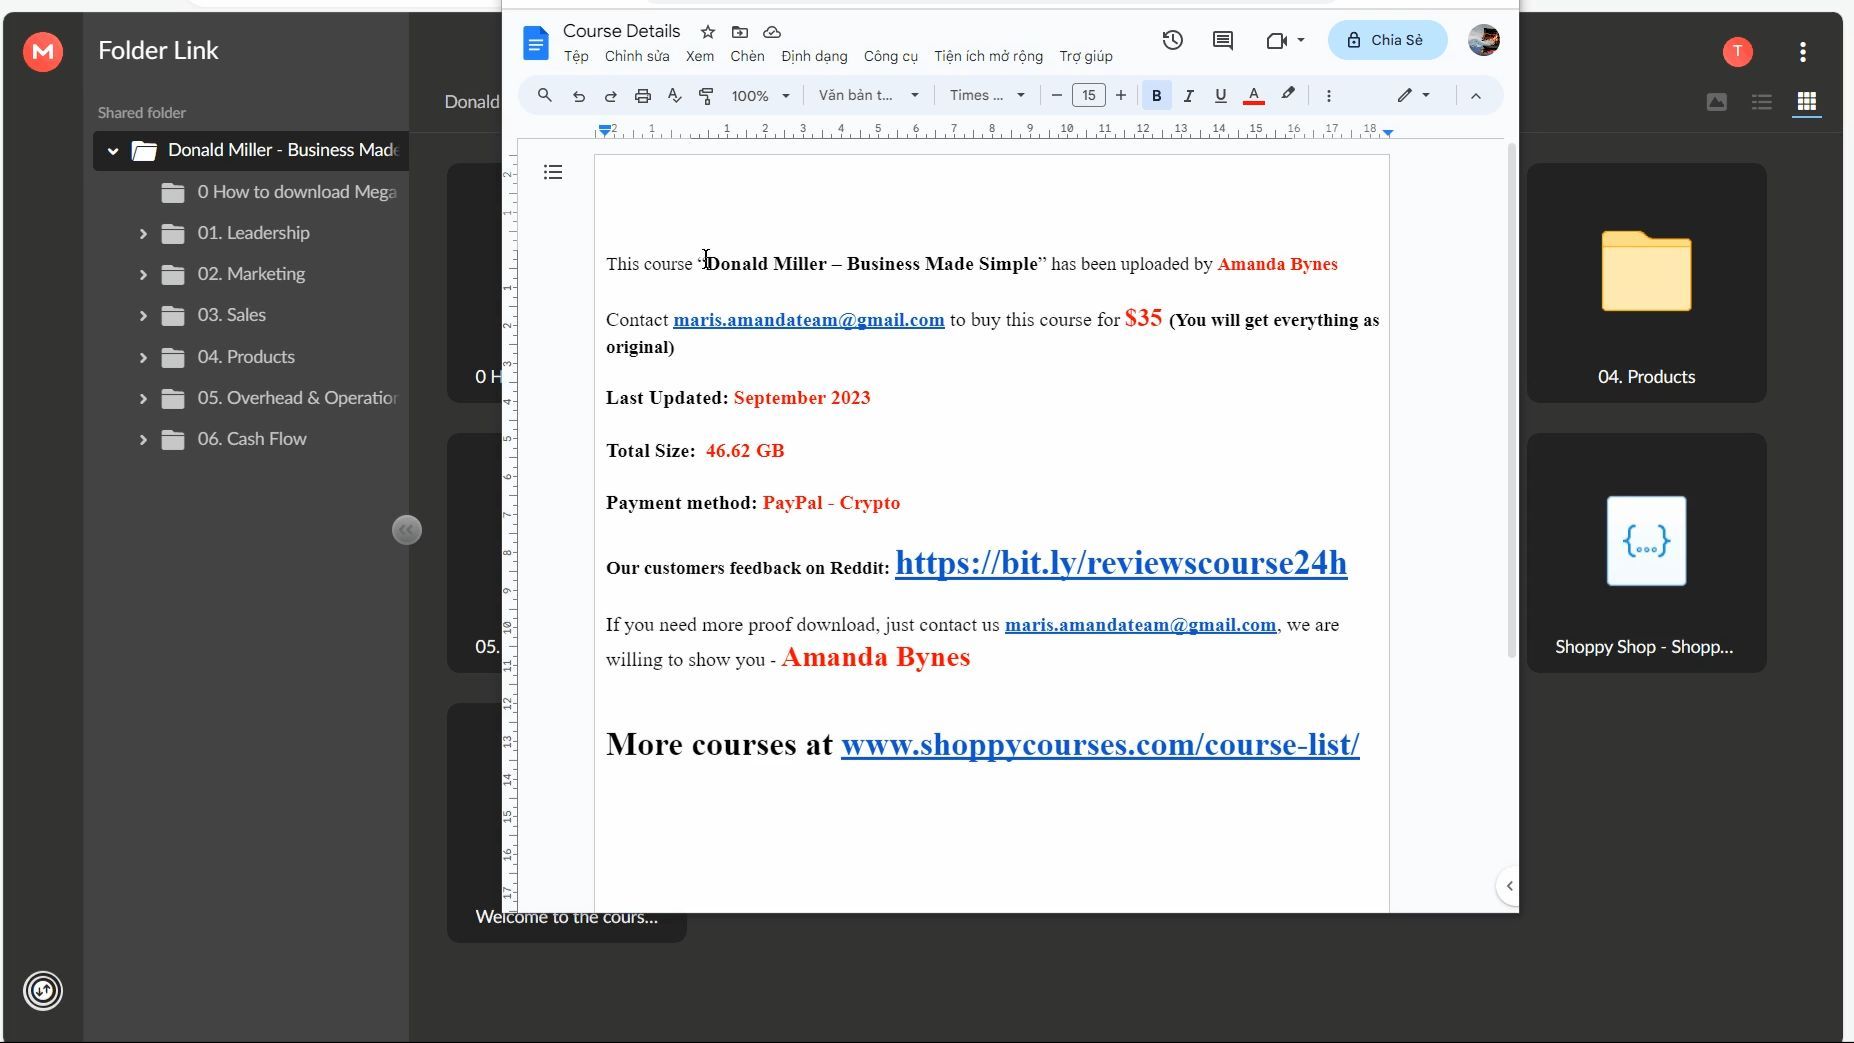Click the video meeting camera icon

tap(1276, 40)
